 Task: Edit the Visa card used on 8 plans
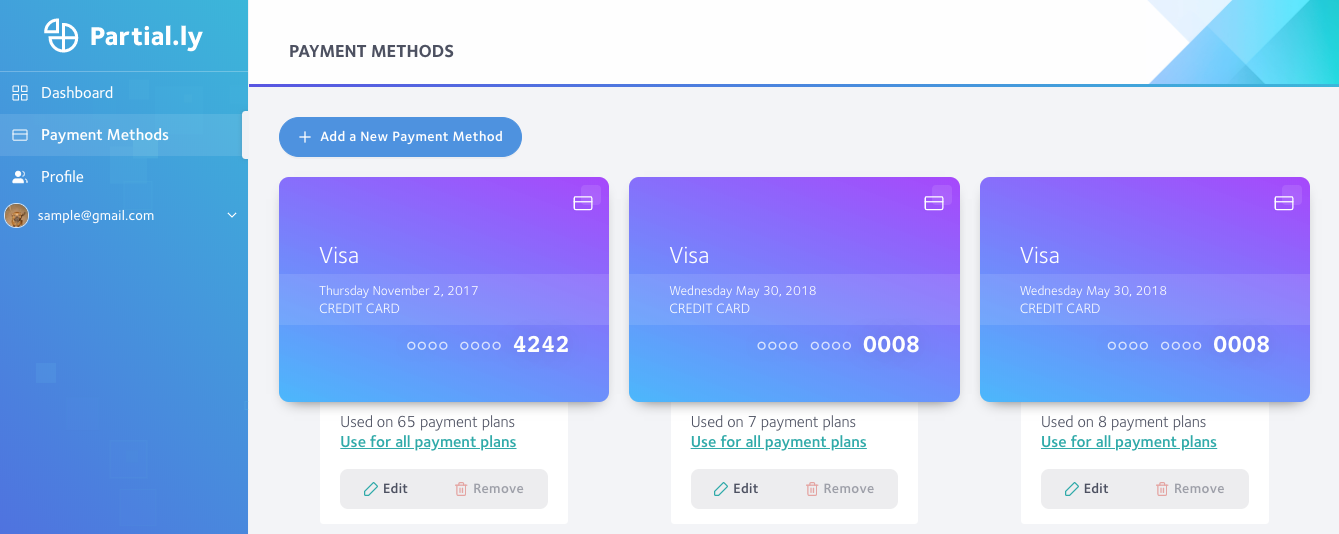(x=1086, y=489)
